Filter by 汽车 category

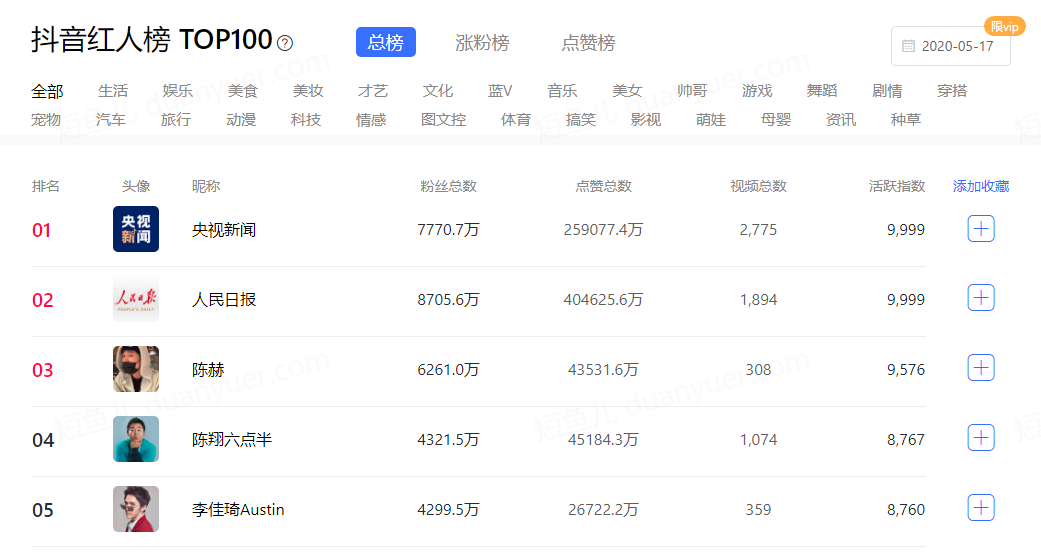[111, 120]
